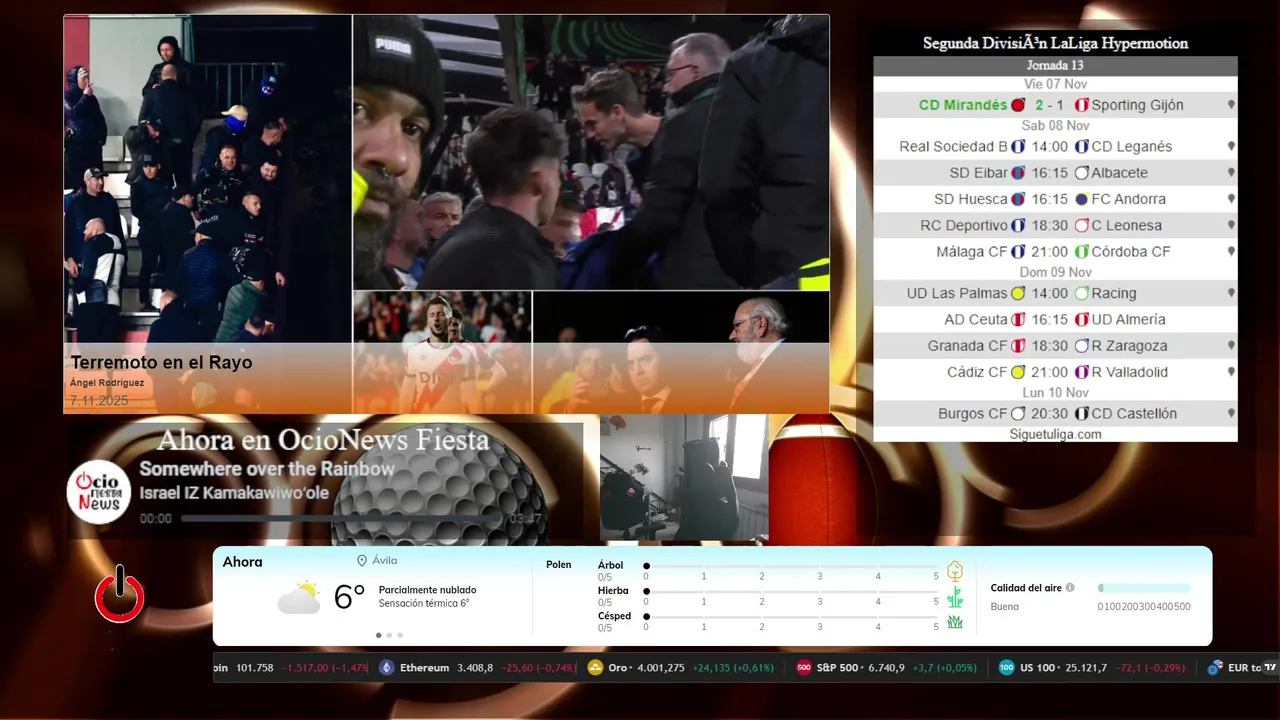Click the gold Oro icon in ticker
This screenshot has height=720, width=1280.
[x=595, y=668]
